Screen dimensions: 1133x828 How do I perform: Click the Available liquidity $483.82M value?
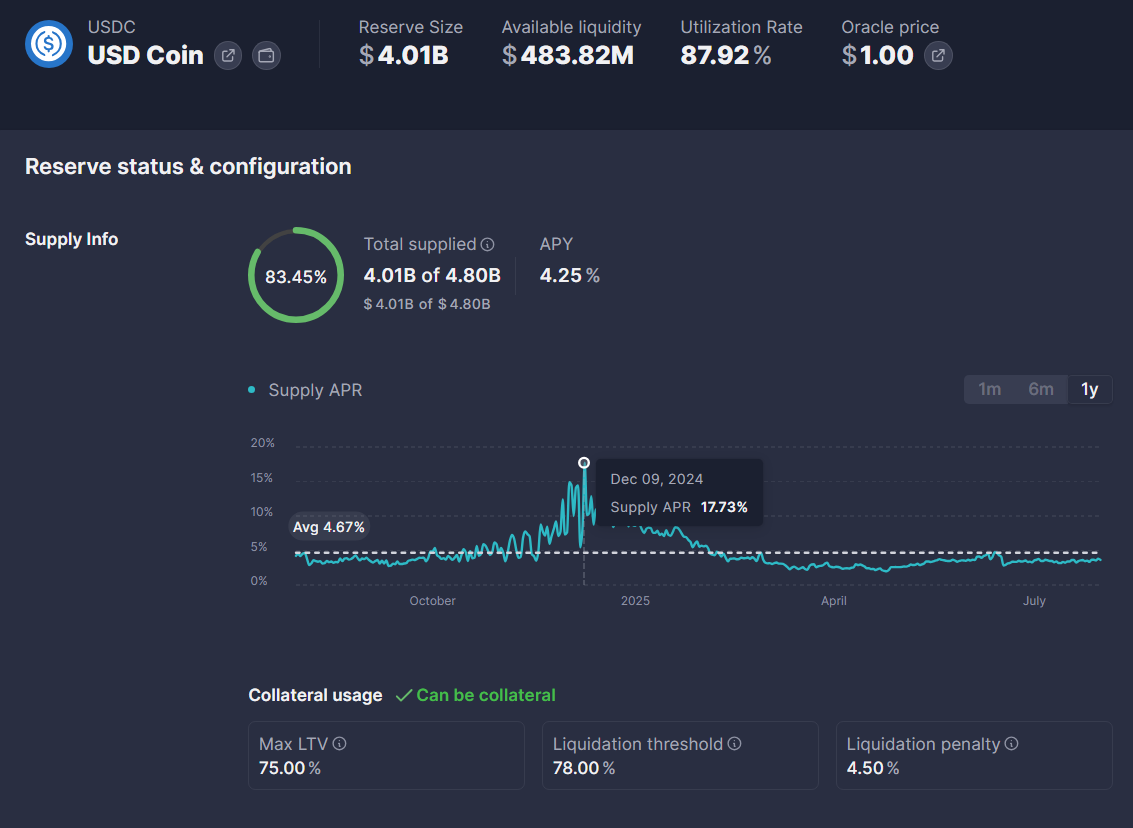(x=568, y=55)
